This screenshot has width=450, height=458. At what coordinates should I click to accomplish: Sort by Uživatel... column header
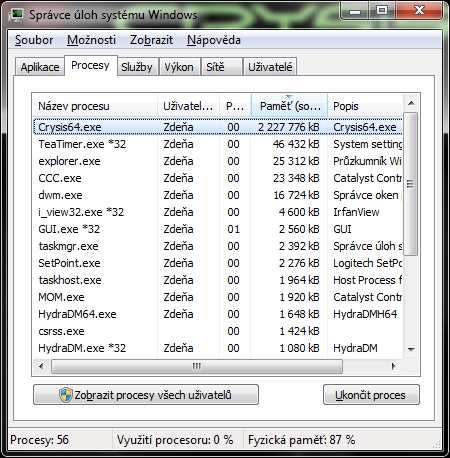[x=188, y=106]
